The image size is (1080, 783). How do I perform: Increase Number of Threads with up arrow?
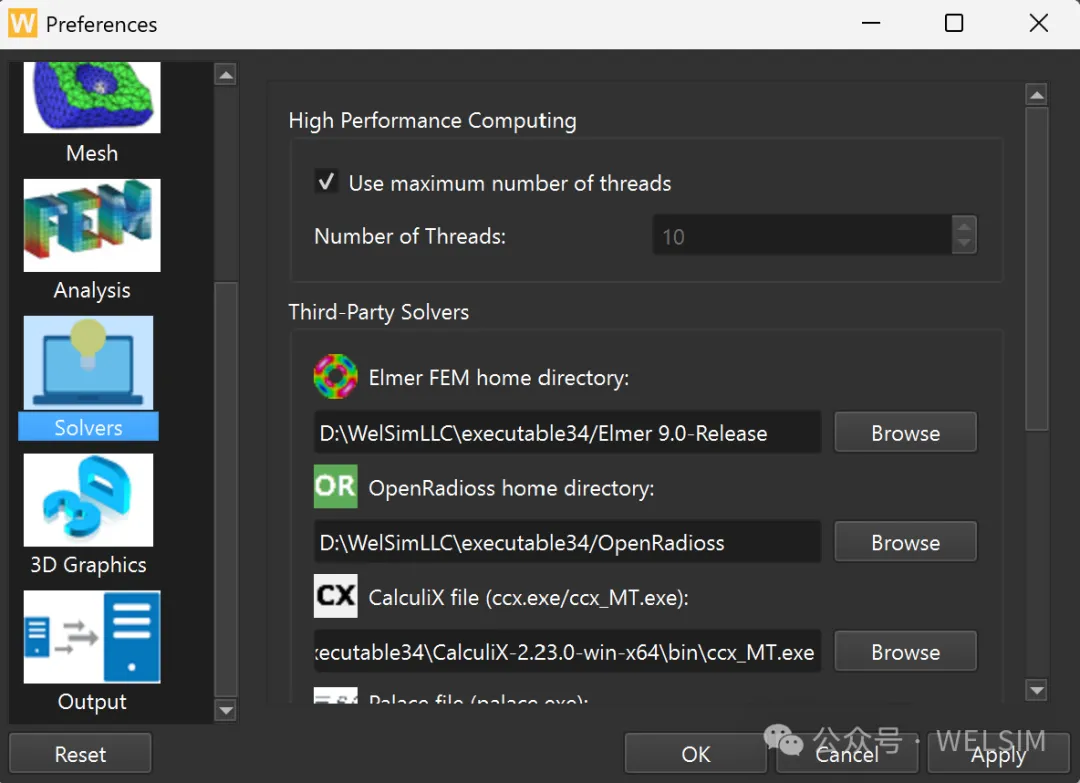pyautogui.click(x=964, y=225)
